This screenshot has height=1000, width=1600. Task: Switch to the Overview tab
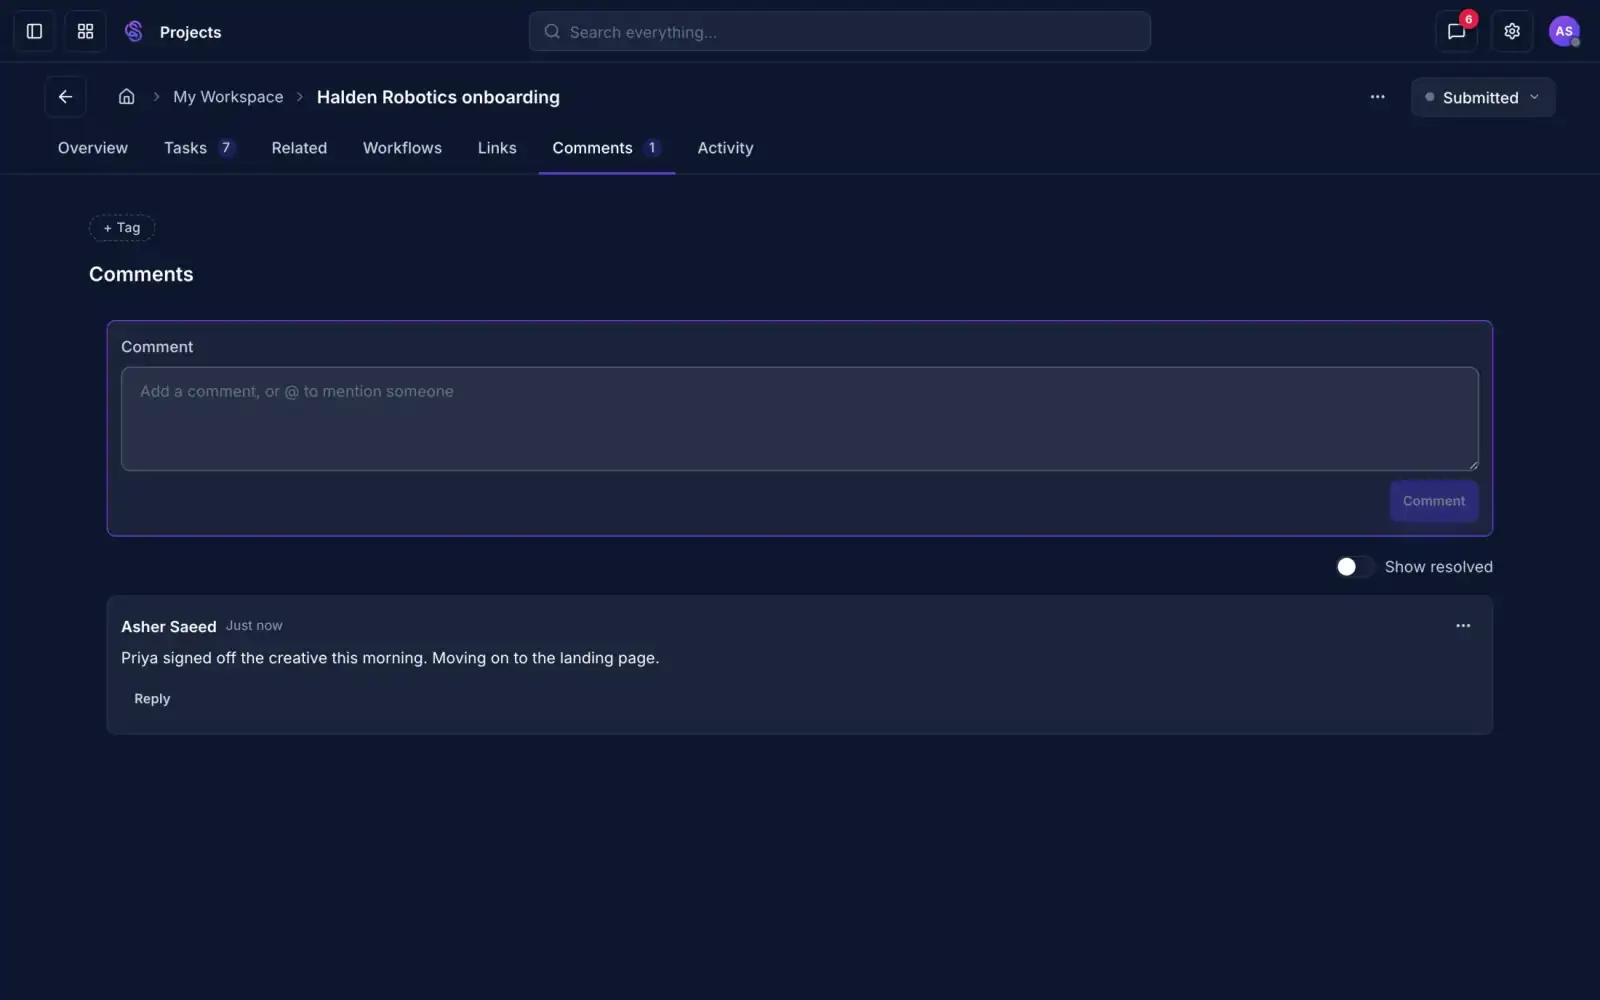pyautogui.click(x=93, y=148)
